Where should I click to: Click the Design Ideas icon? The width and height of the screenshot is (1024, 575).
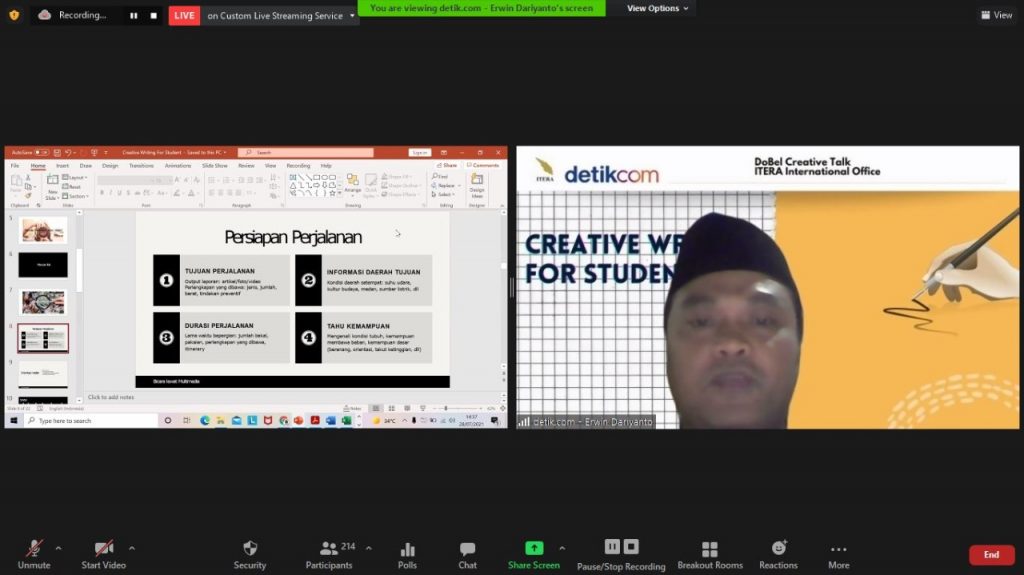477,186
